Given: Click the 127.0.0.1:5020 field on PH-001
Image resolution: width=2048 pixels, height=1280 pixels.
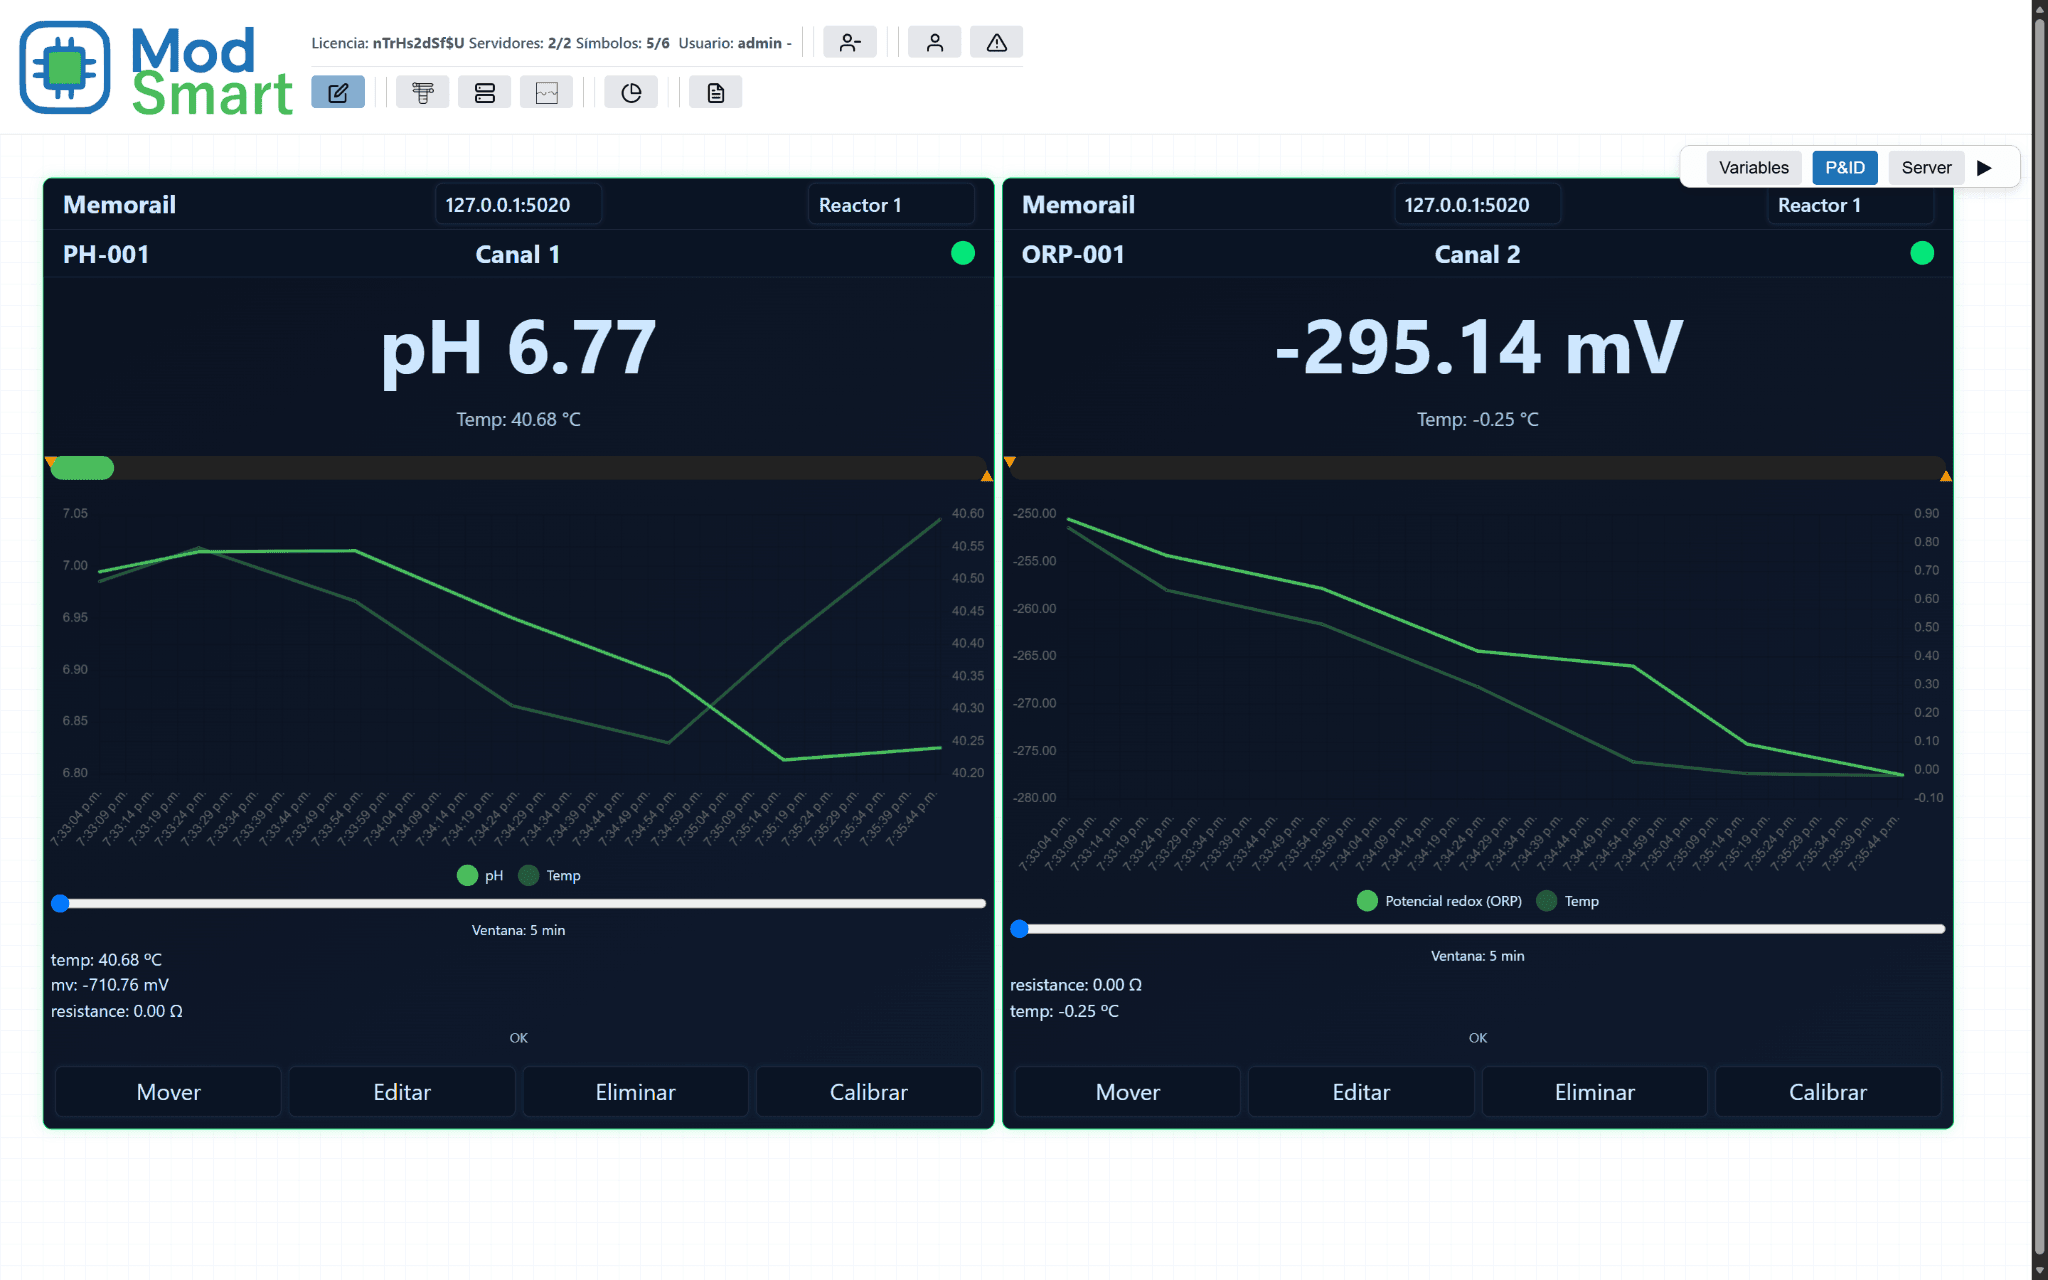Looking at the screenshot, I should 518,204.
